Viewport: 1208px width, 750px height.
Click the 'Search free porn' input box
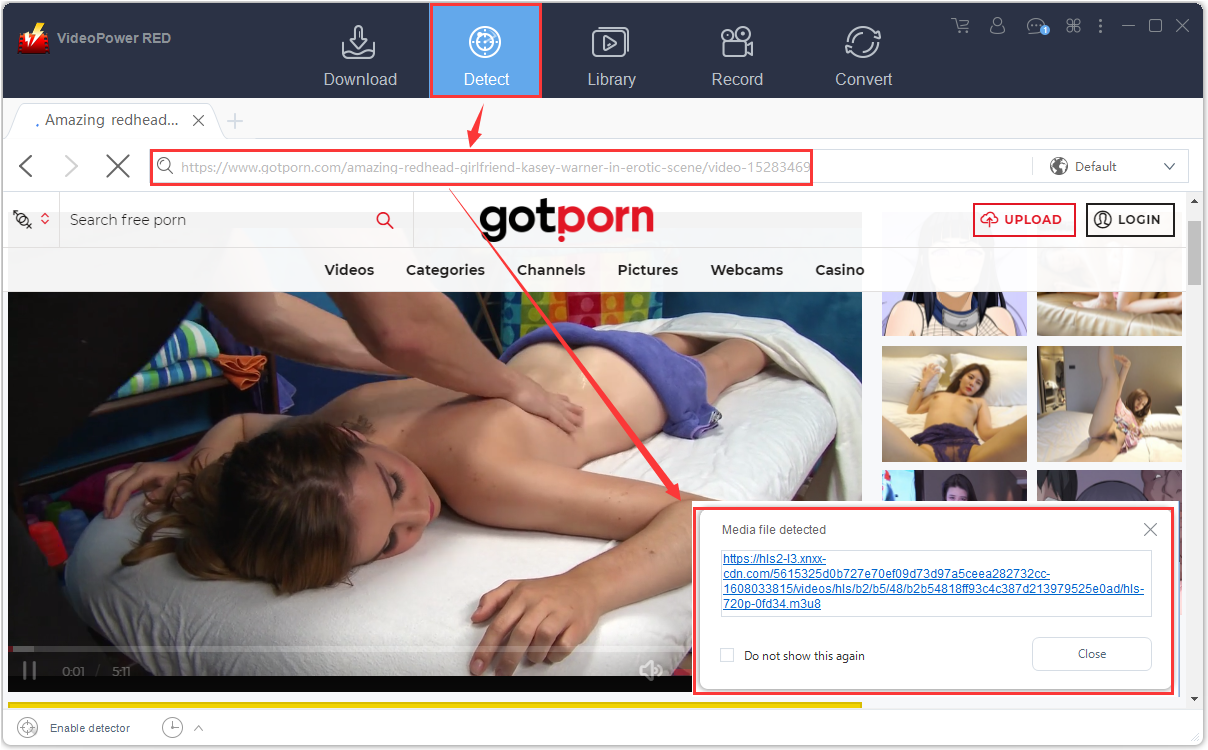tap(215, 220)
